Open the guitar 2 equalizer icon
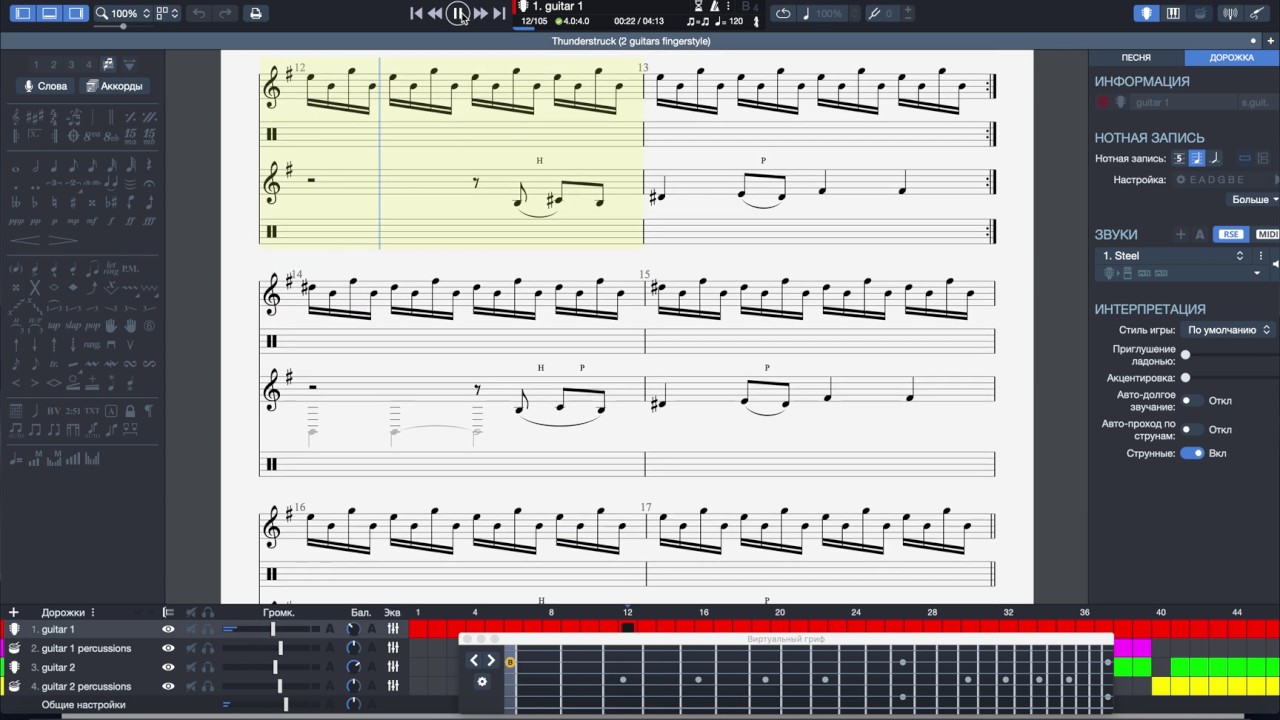1280x720 pixels. 393,667
